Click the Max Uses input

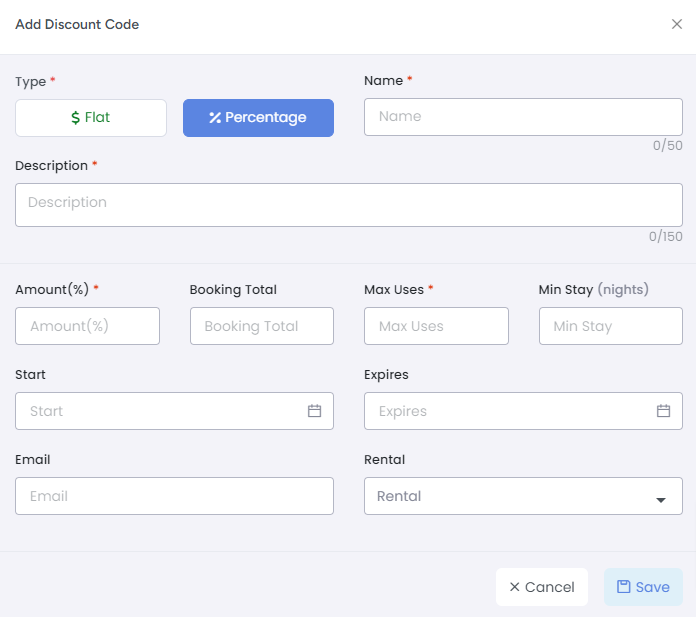[x=436, y=326]
